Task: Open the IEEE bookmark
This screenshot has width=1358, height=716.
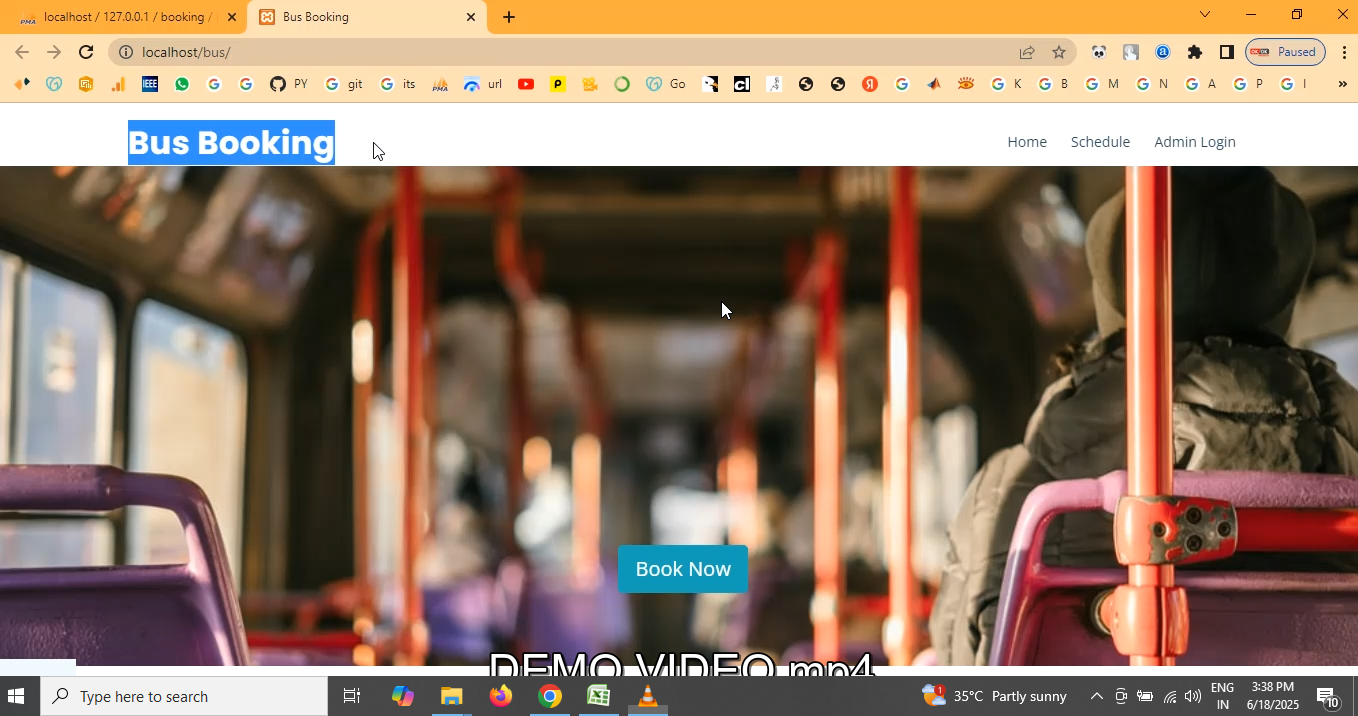Action: click(150, 84)
